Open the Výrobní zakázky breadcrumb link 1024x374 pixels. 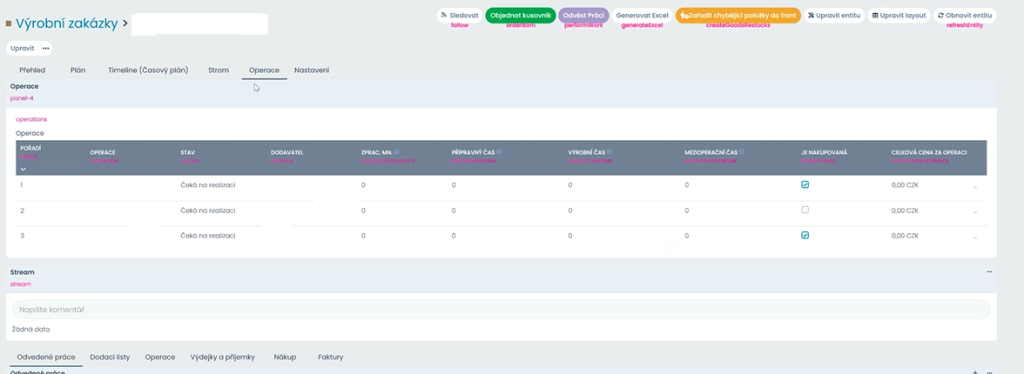(x=67, y=23)
